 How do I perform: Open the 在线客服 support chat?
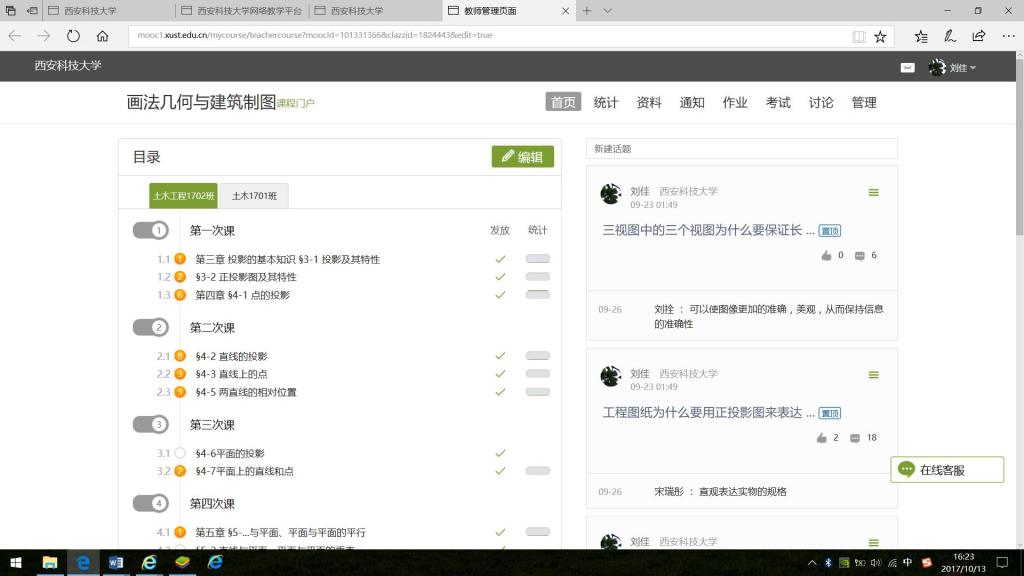[946, 470]
